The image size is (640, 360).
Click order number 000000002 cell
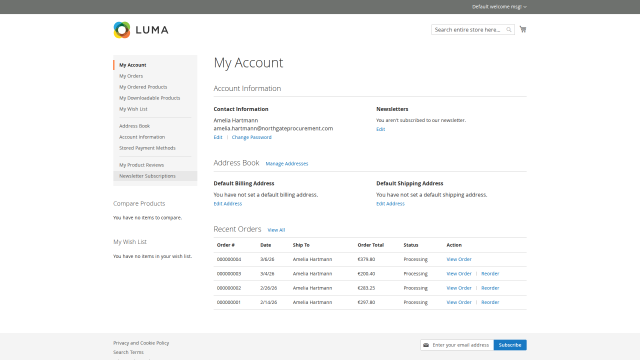[229, 288]
